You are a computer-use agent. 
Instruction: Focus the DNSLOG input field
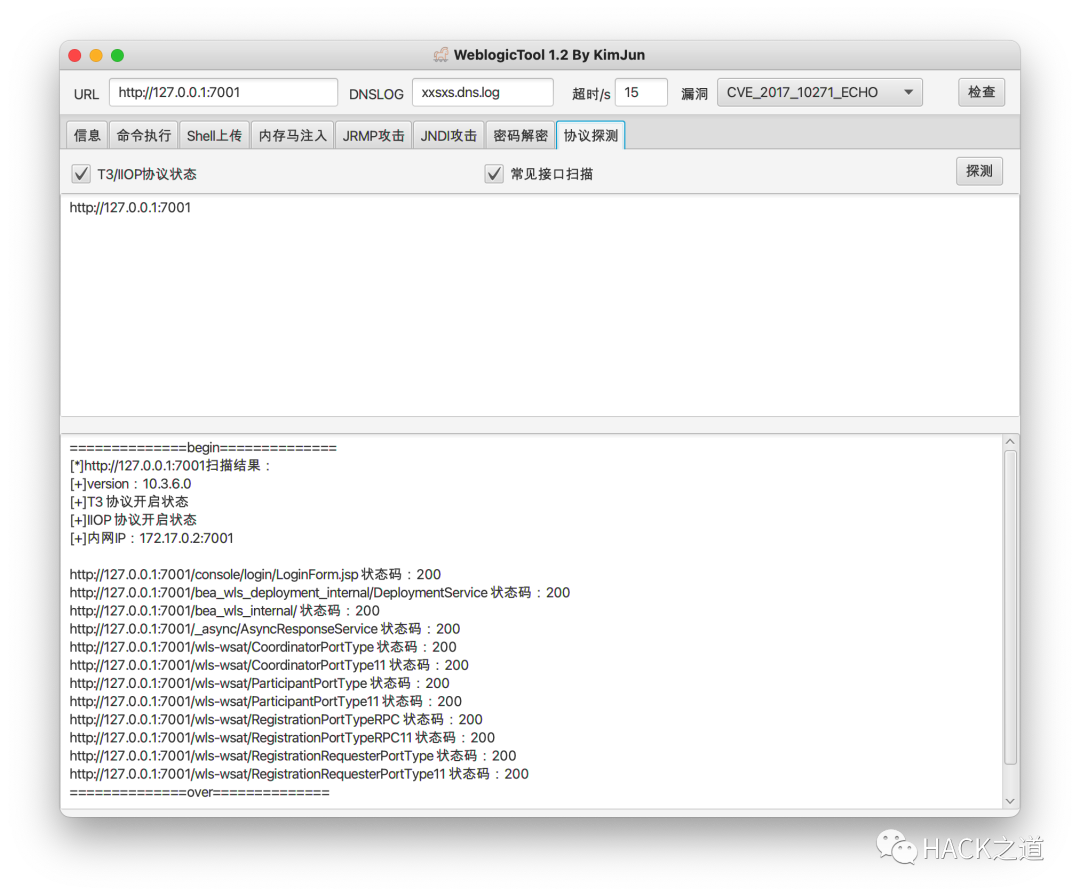tap(483, 92)
